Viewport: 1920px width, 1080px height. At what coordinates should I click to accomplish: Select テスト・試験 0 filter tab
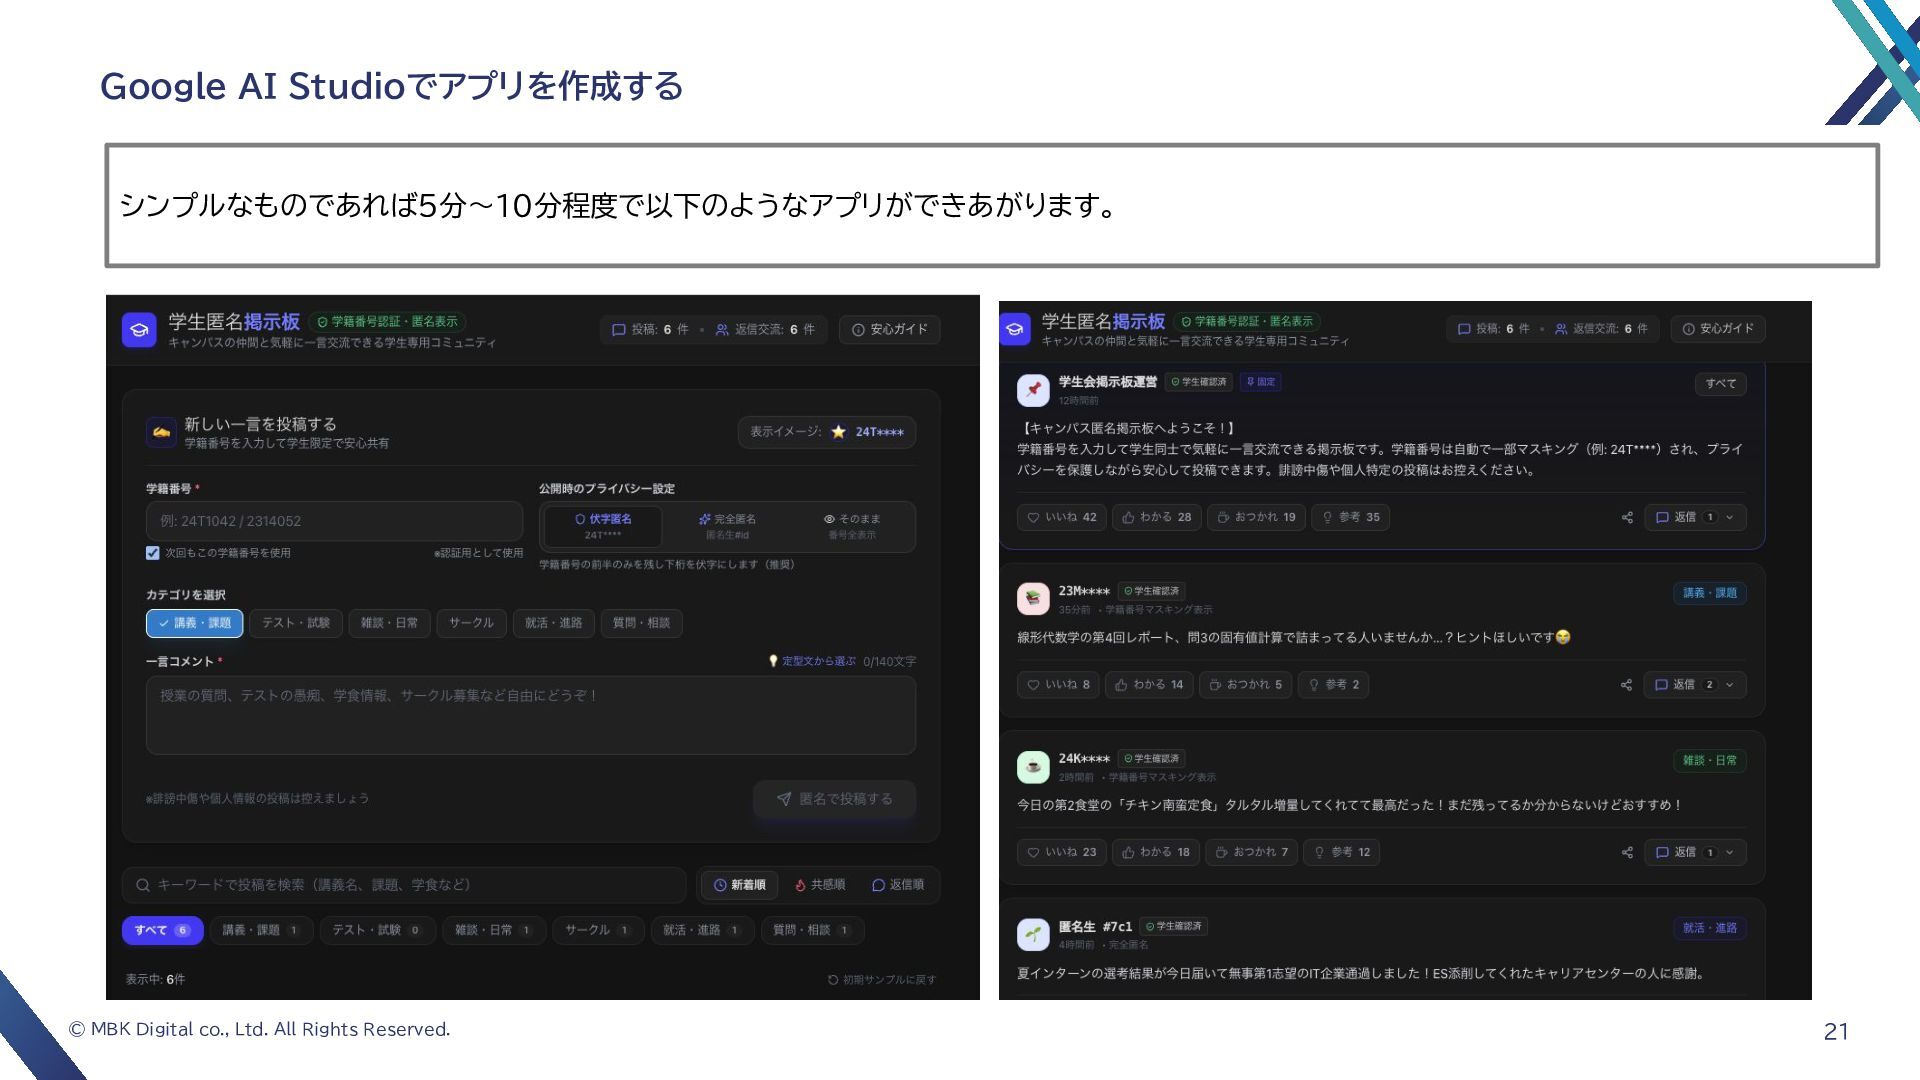click(377, 930)
